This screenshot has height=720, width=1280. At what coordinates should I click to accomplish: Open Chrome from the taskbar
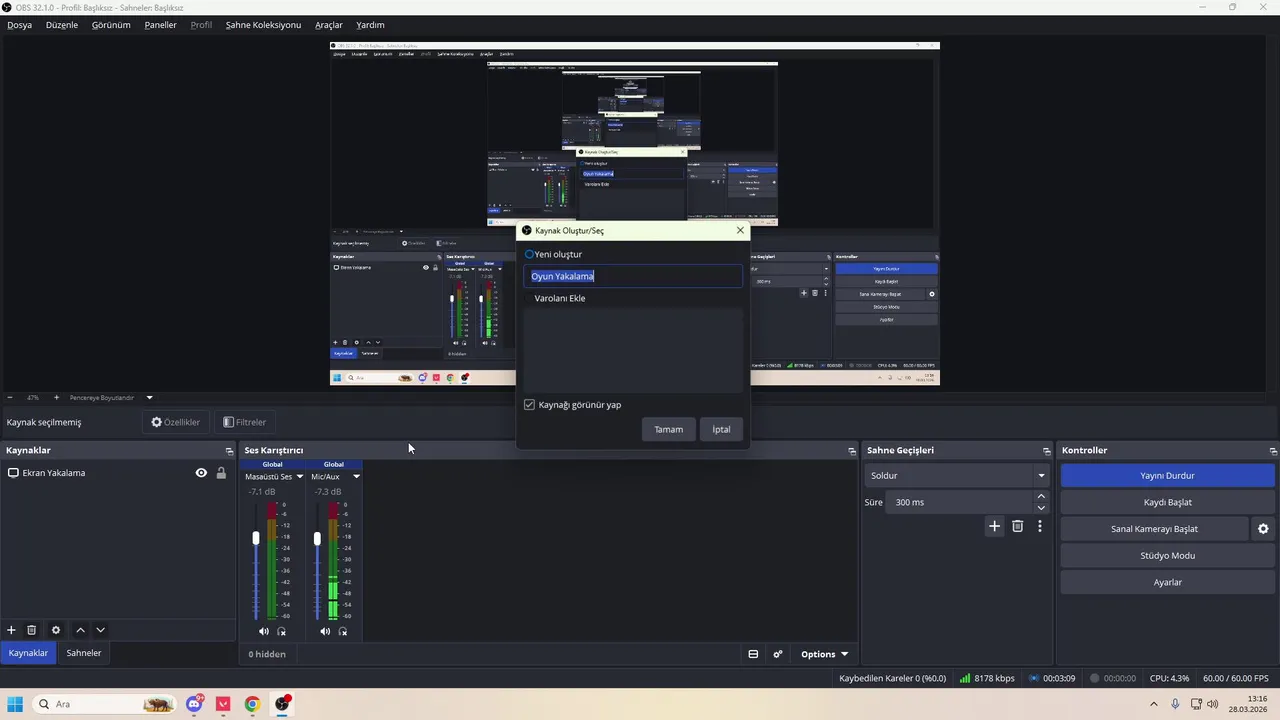click(252, 704)
